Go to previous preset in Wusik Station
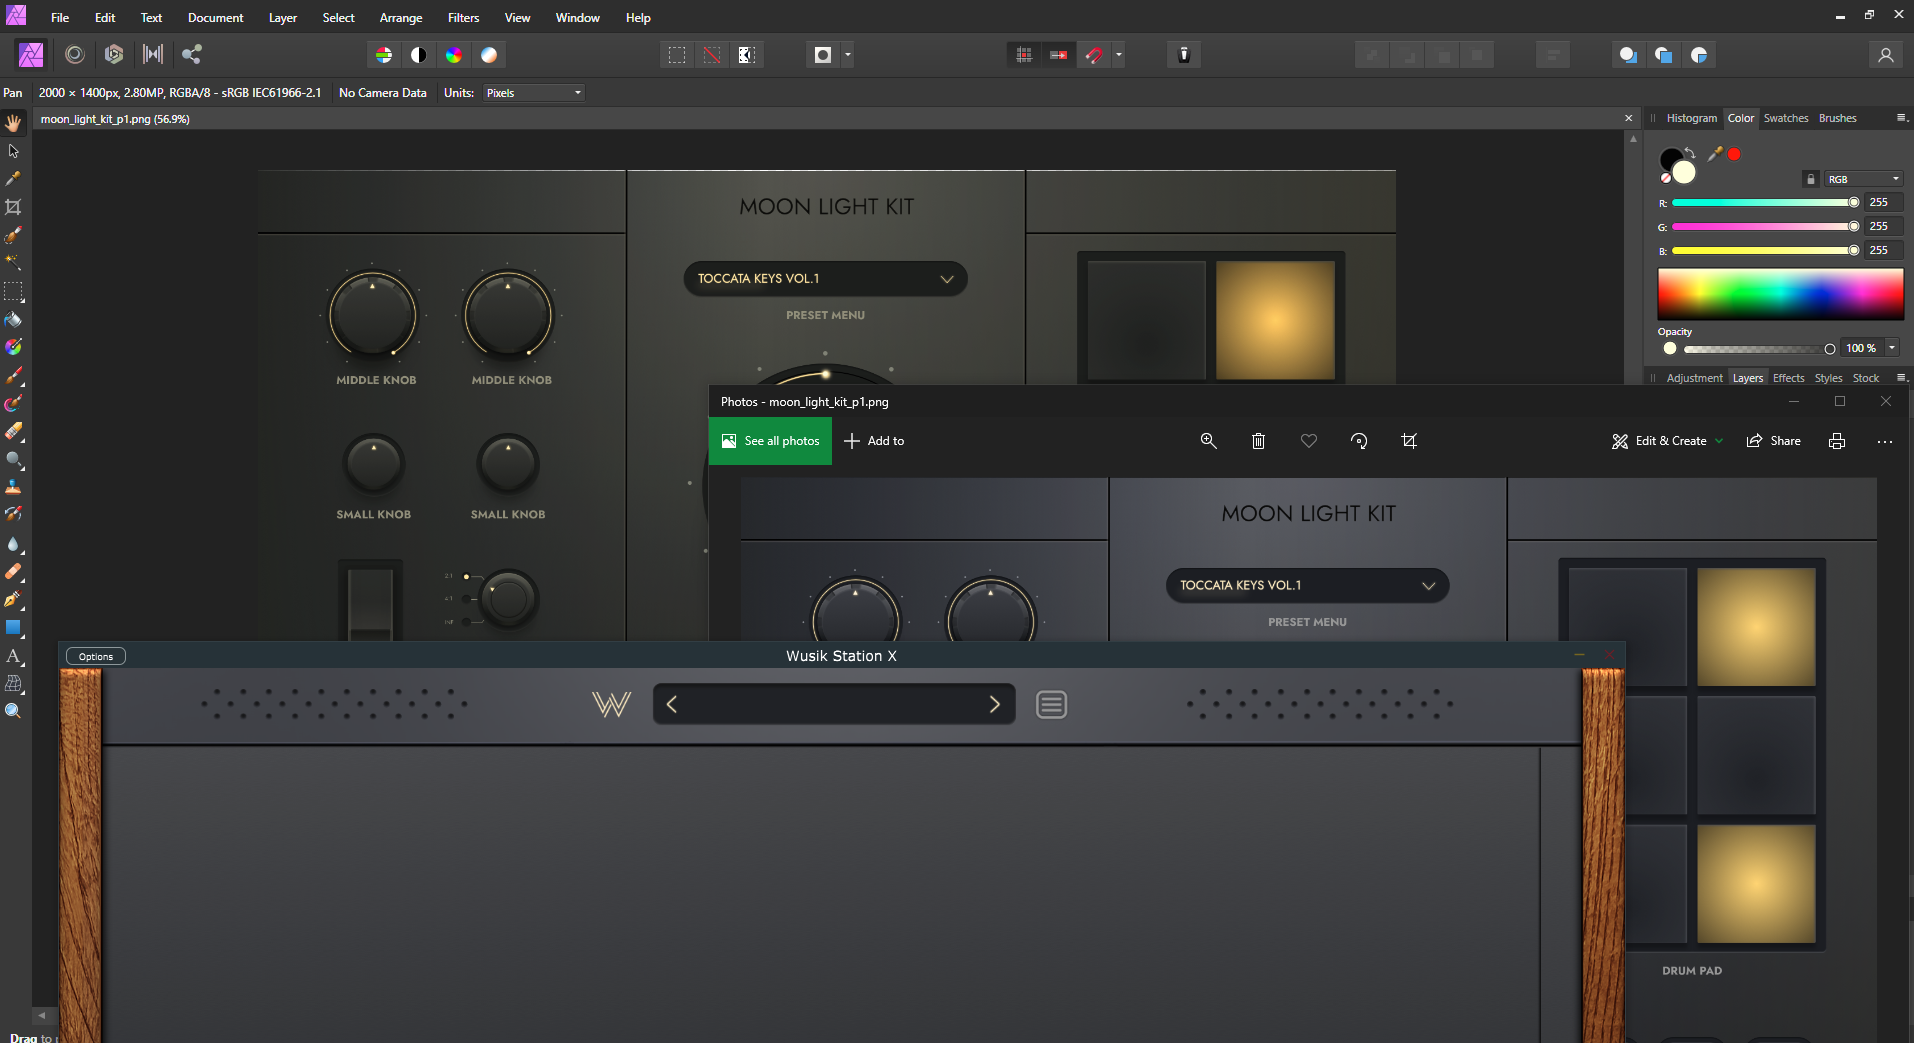Viewport: 1914px width, 1043px height. coord(672,704)
